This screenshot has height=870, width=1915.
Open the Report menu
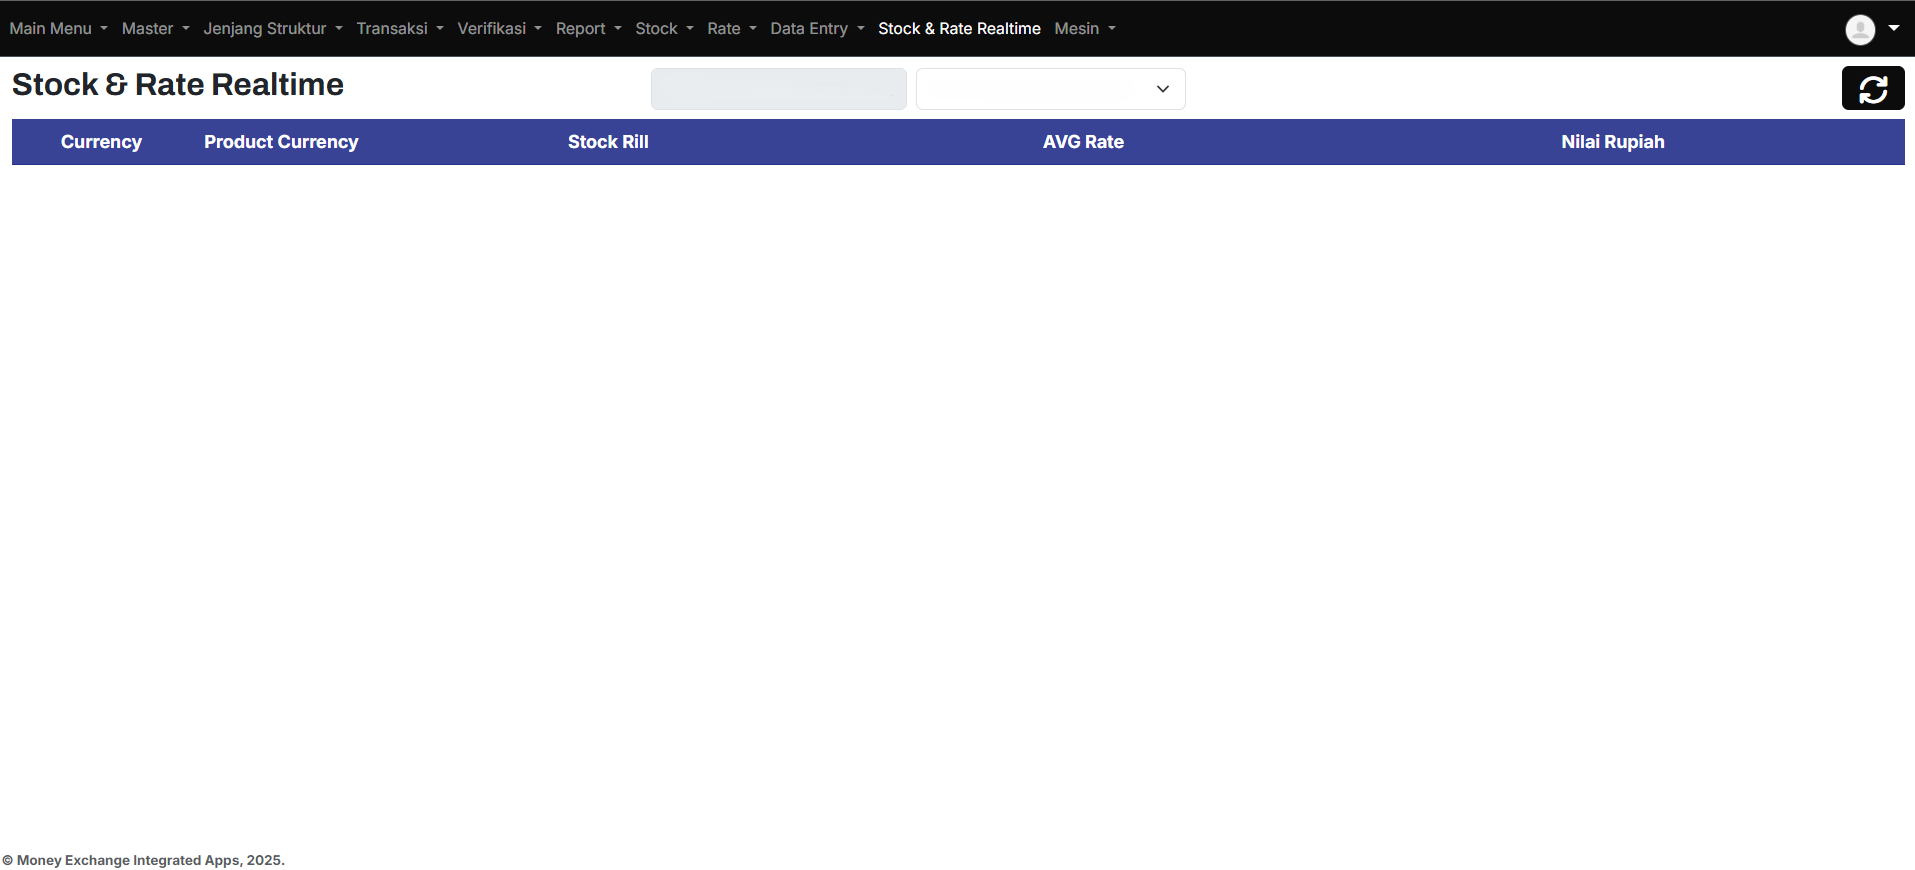[x=588, y=29]
